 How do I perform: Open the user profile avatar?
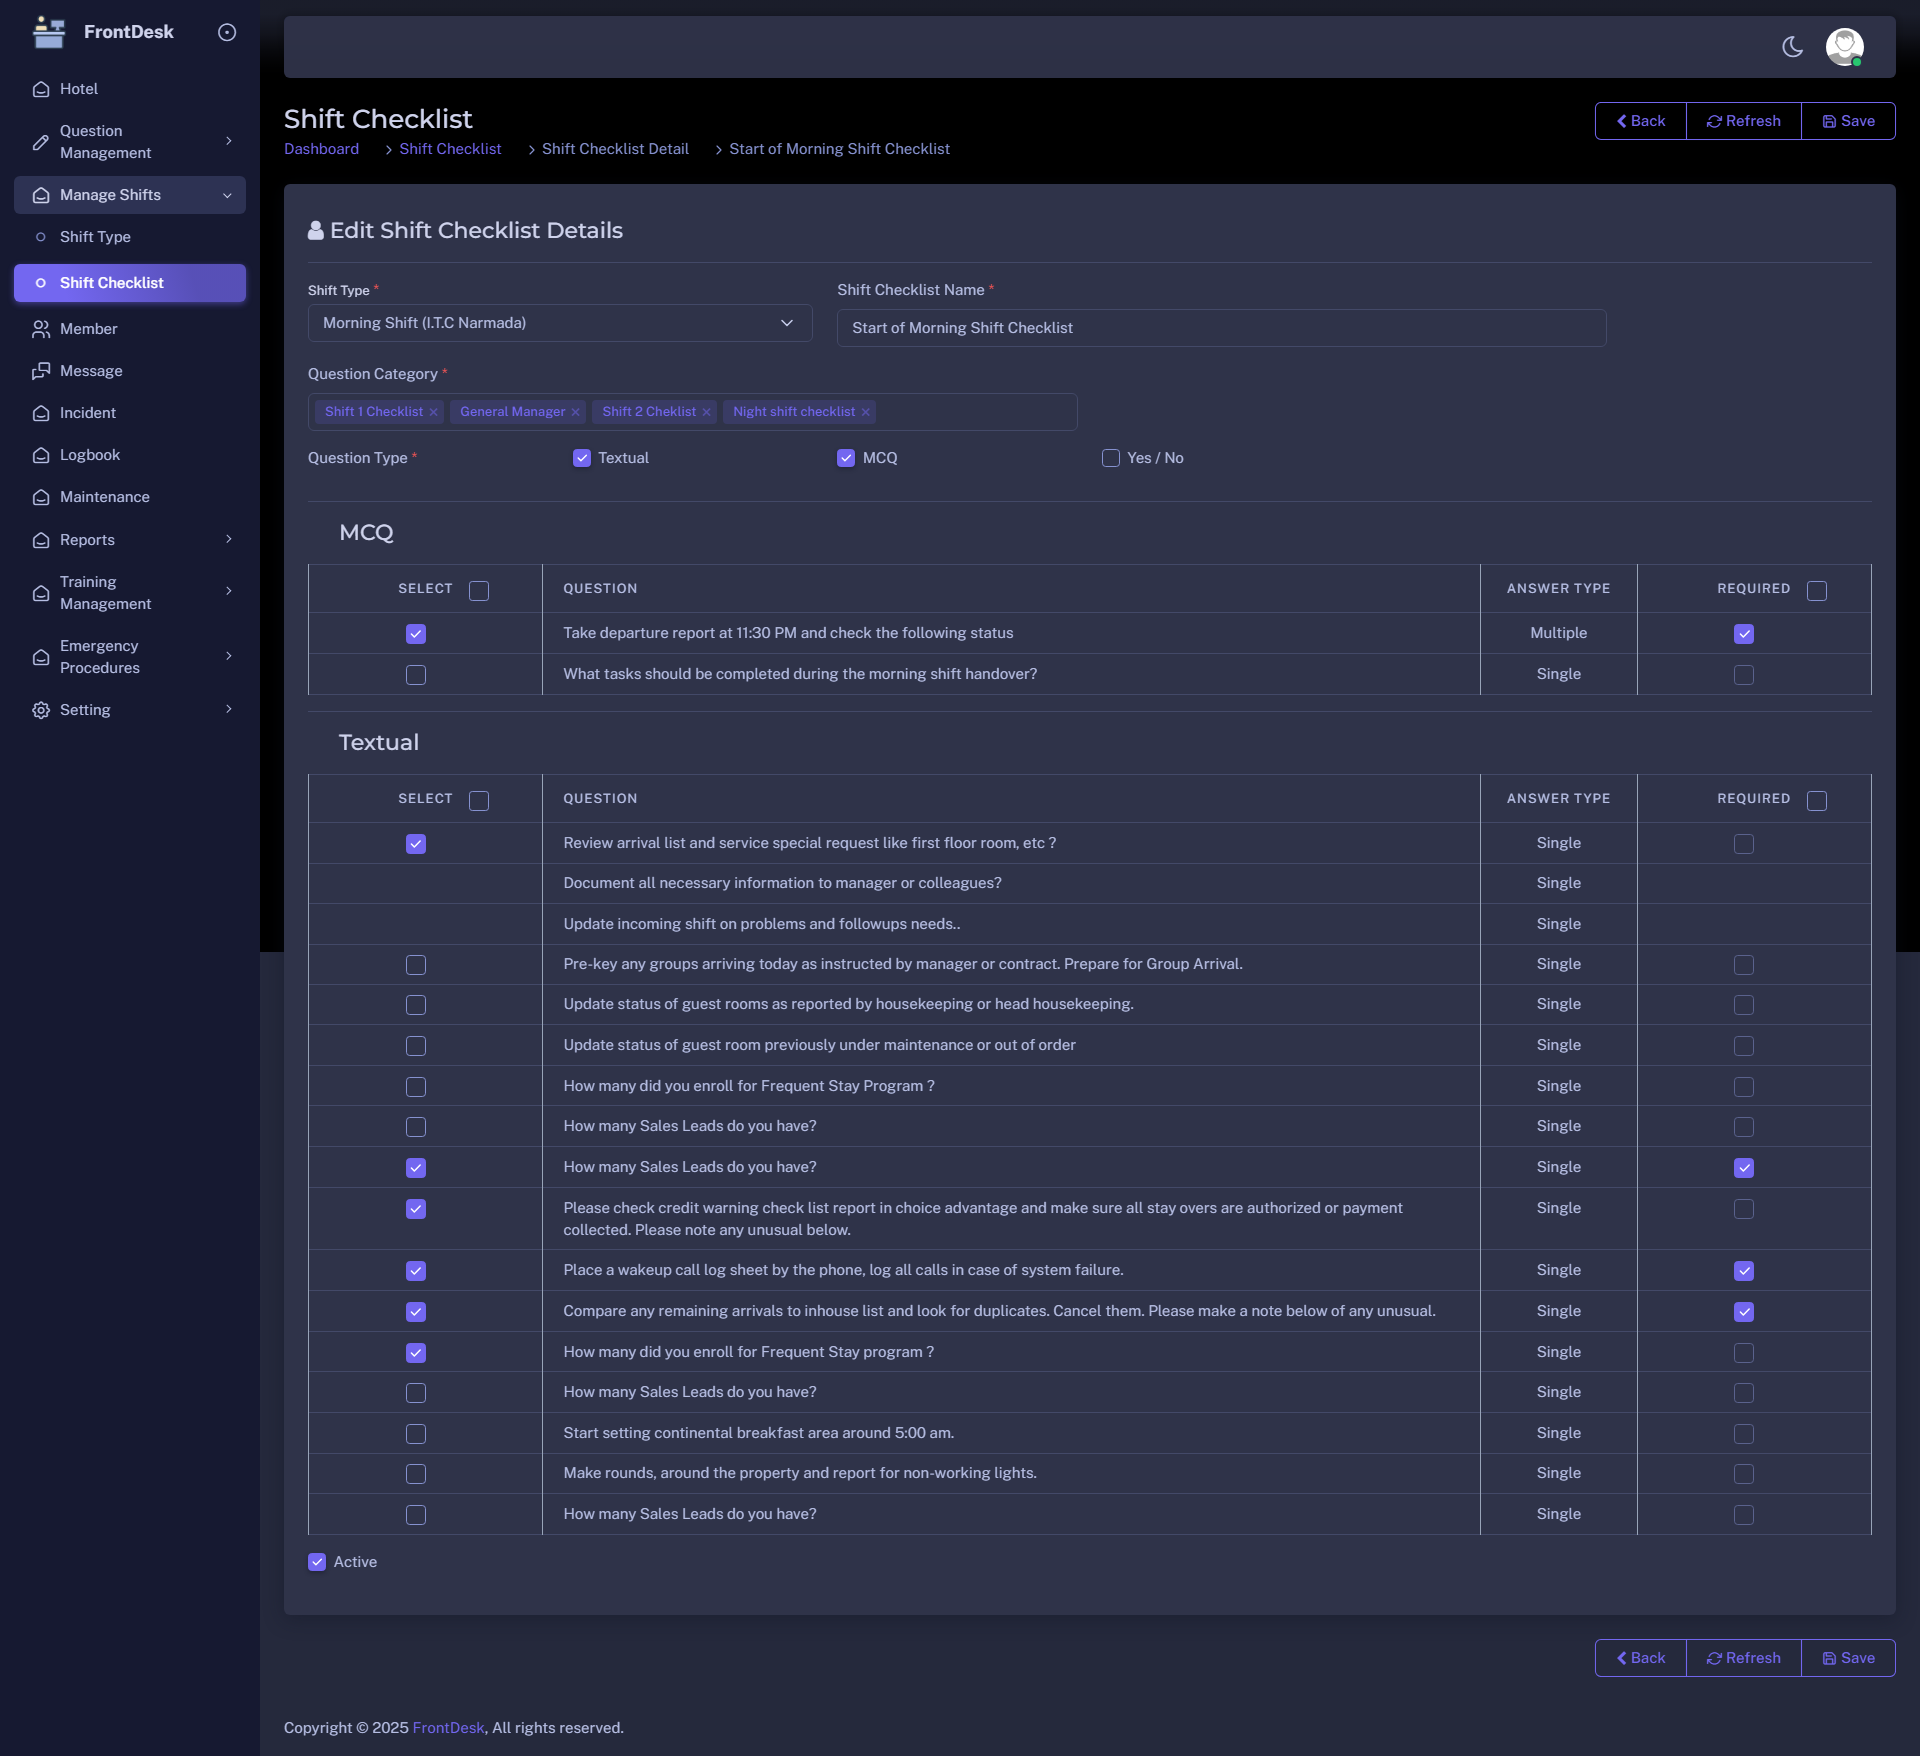click(x=1844, y=47)
